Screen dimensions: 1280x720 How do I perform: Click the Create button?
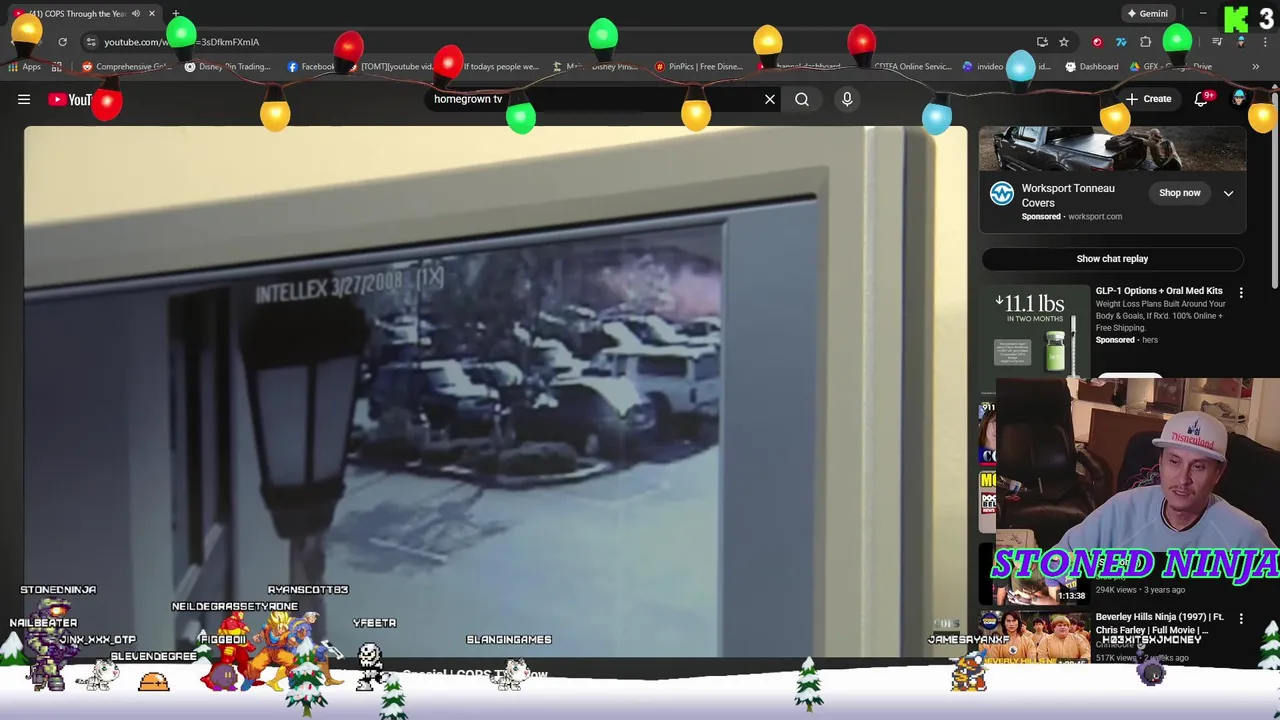click(x=1148, y=99)
